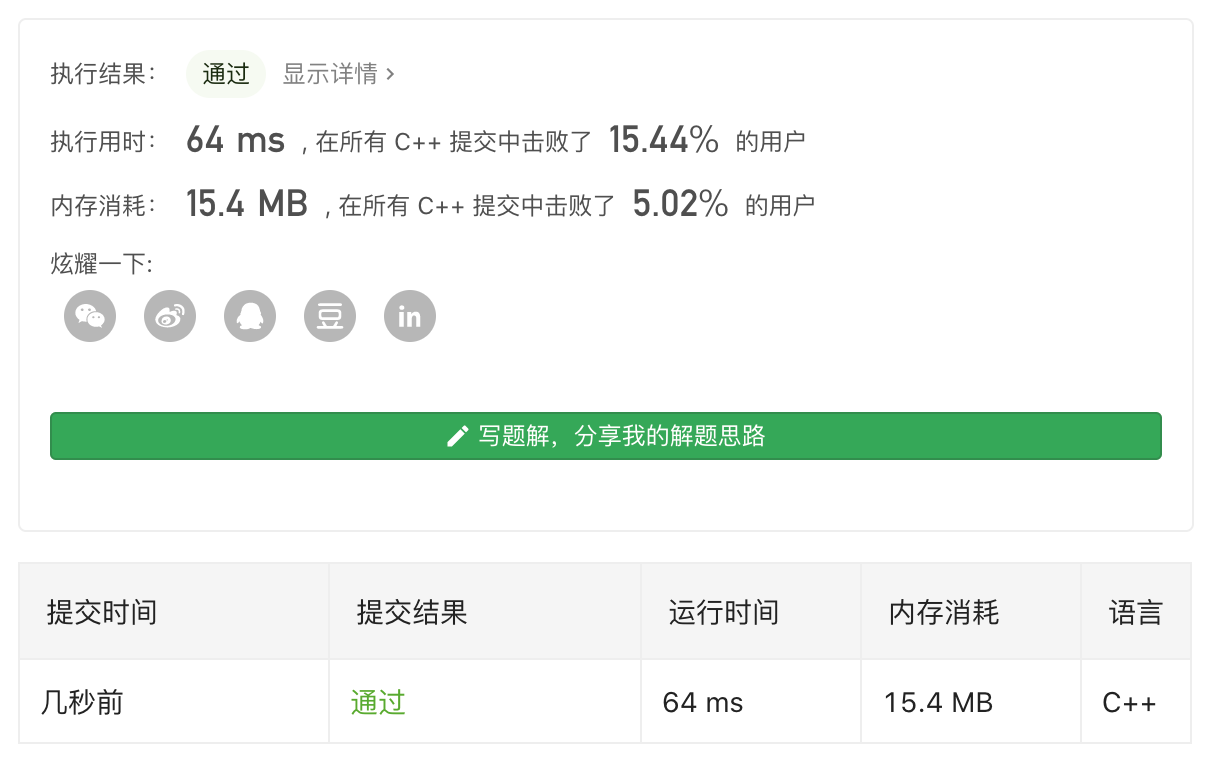Screen dimensions: 1228x766
Task: Click the 语言 column header
Action: click(1136, 612)
